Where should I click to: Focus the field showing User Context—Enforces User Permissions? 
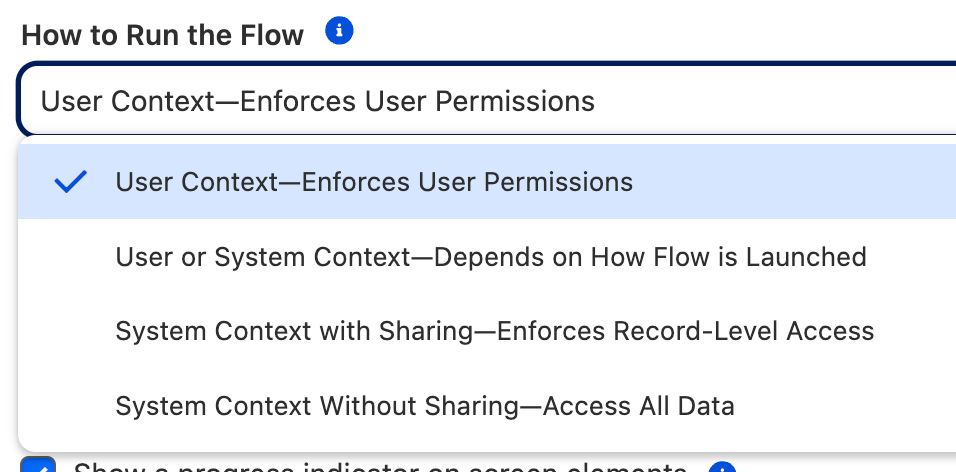[x=487, y=99]
